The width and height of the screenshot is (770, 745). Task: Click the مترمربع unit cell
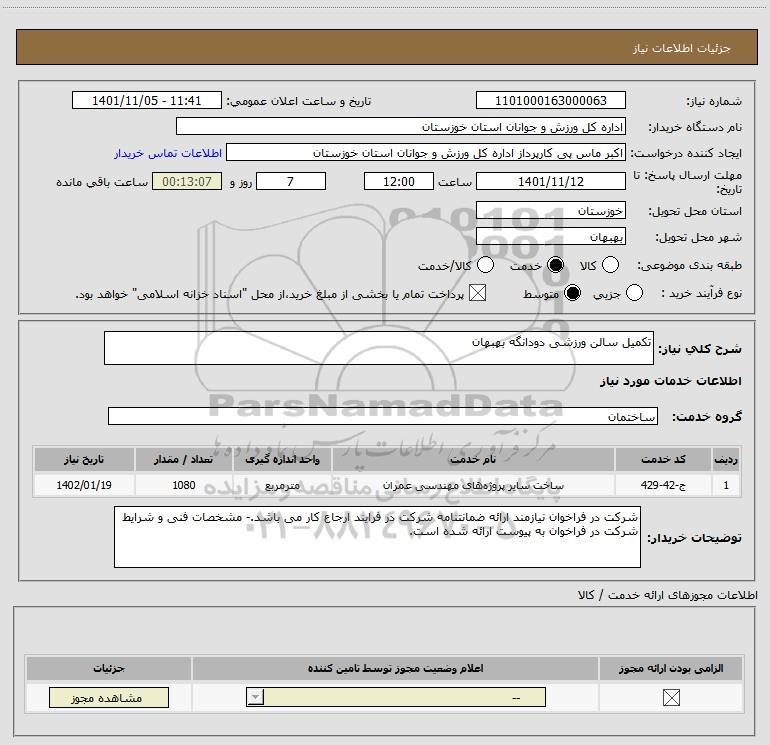pyautogui.click(x=282, y=485)
